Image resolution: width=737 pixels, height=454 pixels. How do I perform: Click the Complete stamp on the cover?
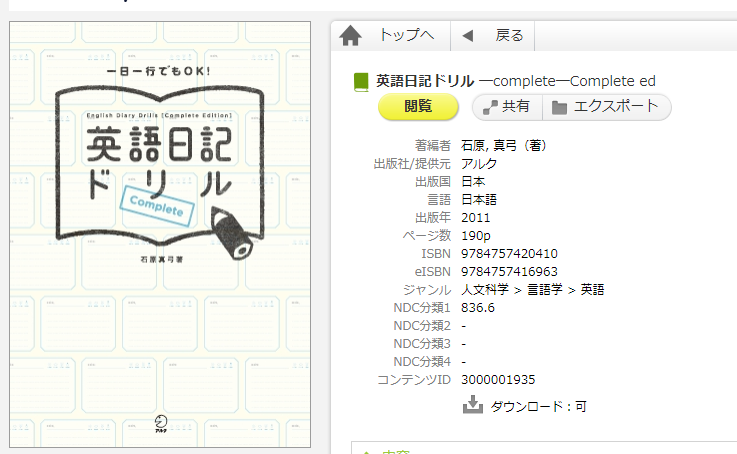(x=157, y=206)
